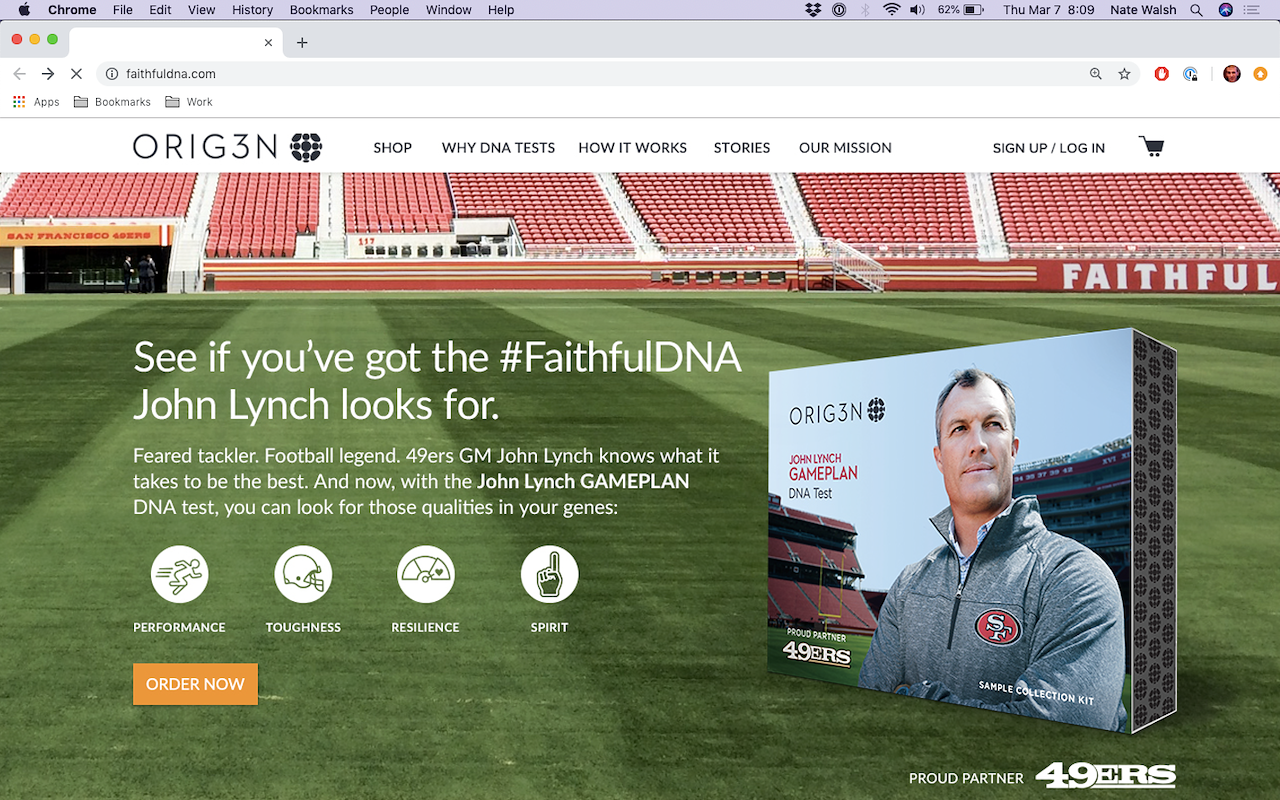This screenshot has height=800, width=1280.
Task: Click the Dropbox menu bar icon
Action: (x=813, y=10)
